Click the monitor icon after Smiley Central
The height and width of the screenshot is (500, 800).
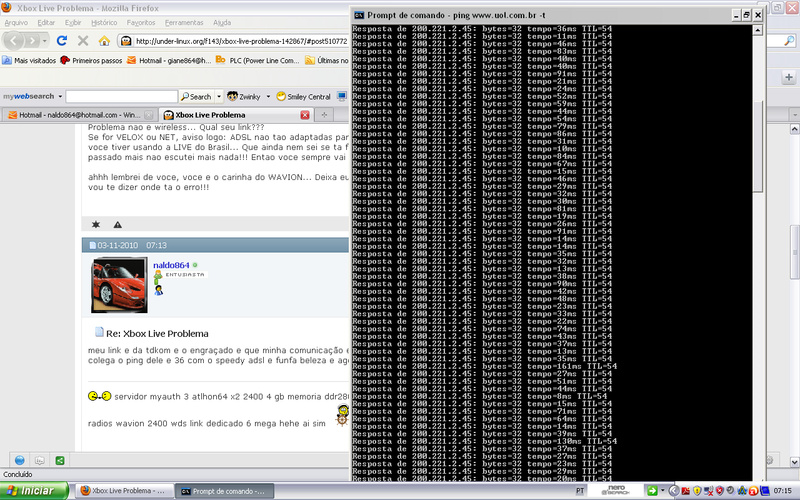(341, 96)
